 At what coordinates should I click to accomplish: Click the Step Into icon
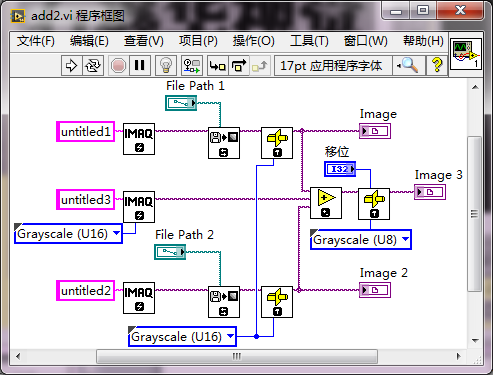pyautogui.click(x=217, y=65)
